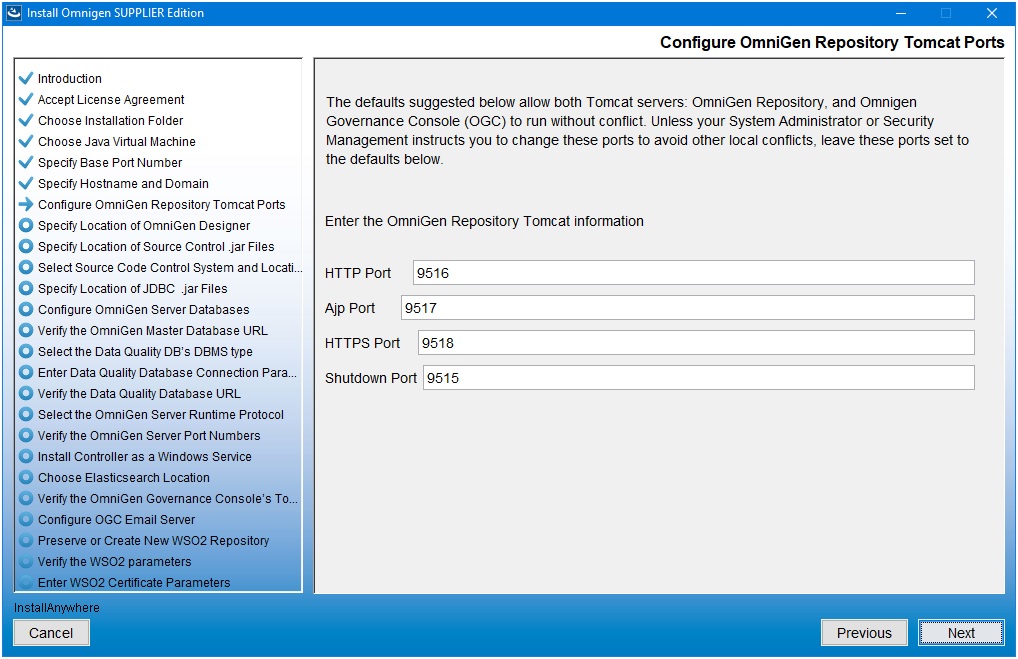The height and width of the screenshot is (659, 1018).
Task: Click into the Shutdown Port field
Action: [699, 378]
